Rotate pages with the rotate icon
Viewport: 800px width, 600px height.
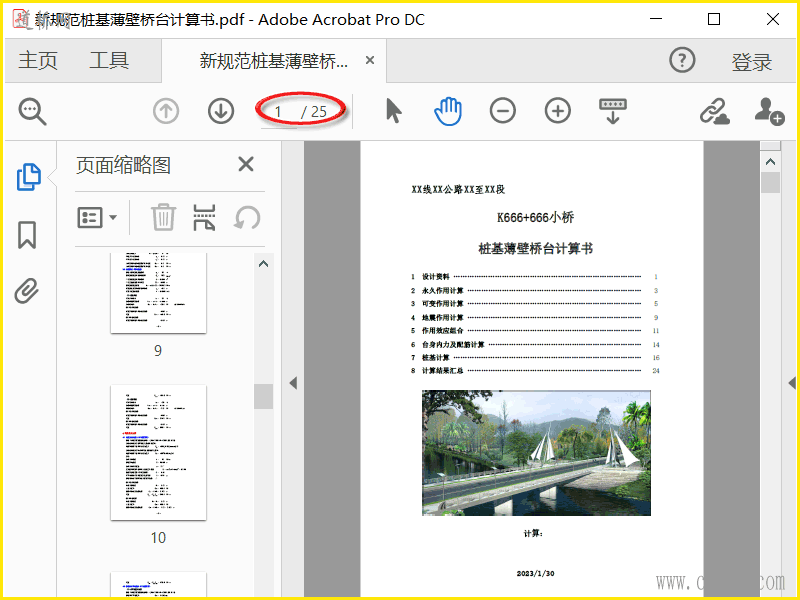[247, 218]
